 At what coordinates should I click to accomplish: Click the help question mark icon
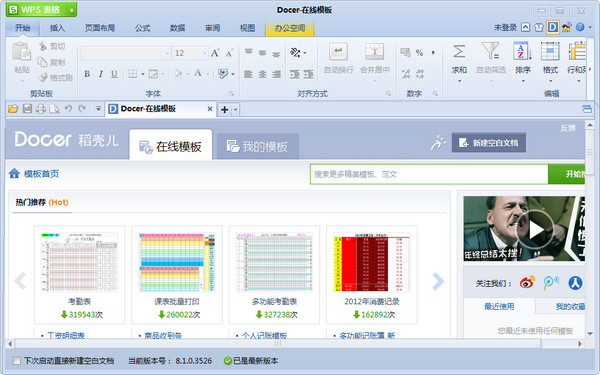coord(580,27)
